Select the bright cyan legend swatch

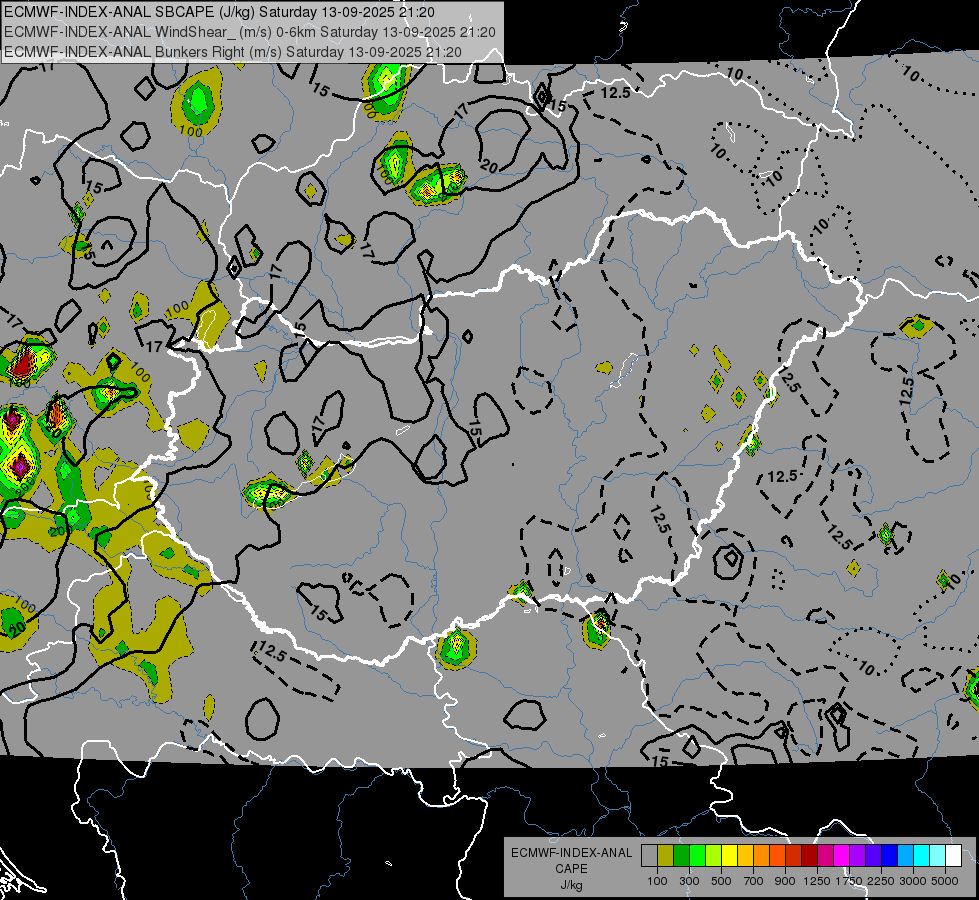coord(921,855)
